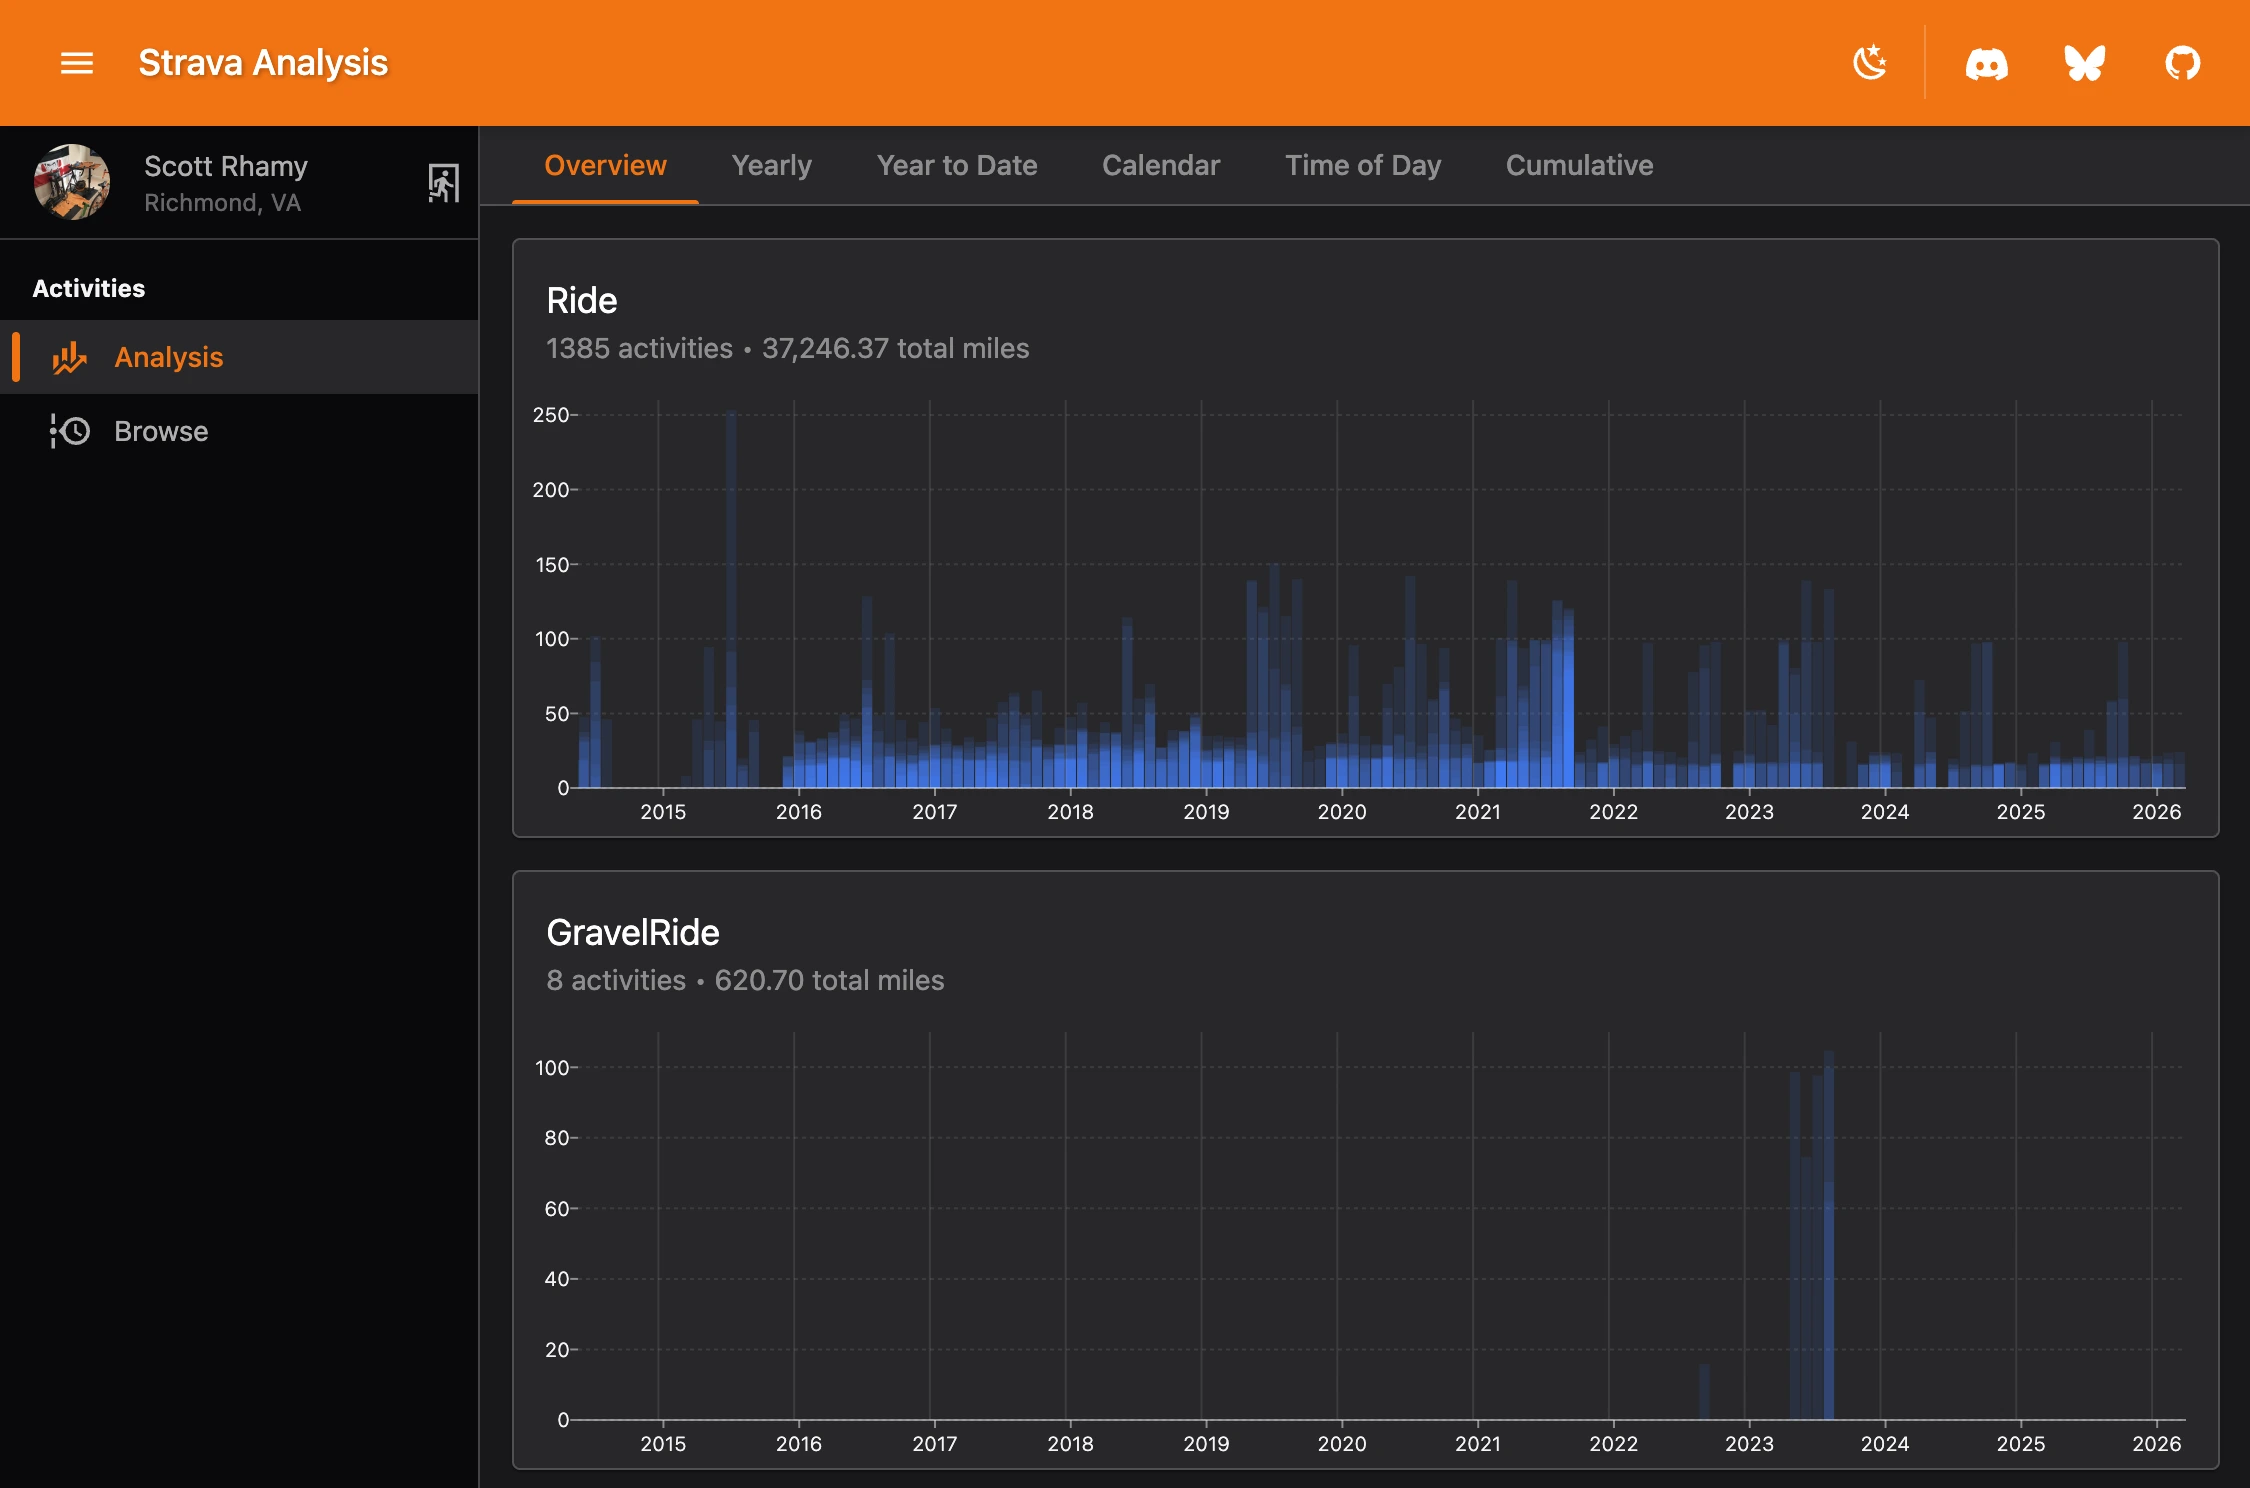Open the hamburger navigation menu

tap(77, 63)
